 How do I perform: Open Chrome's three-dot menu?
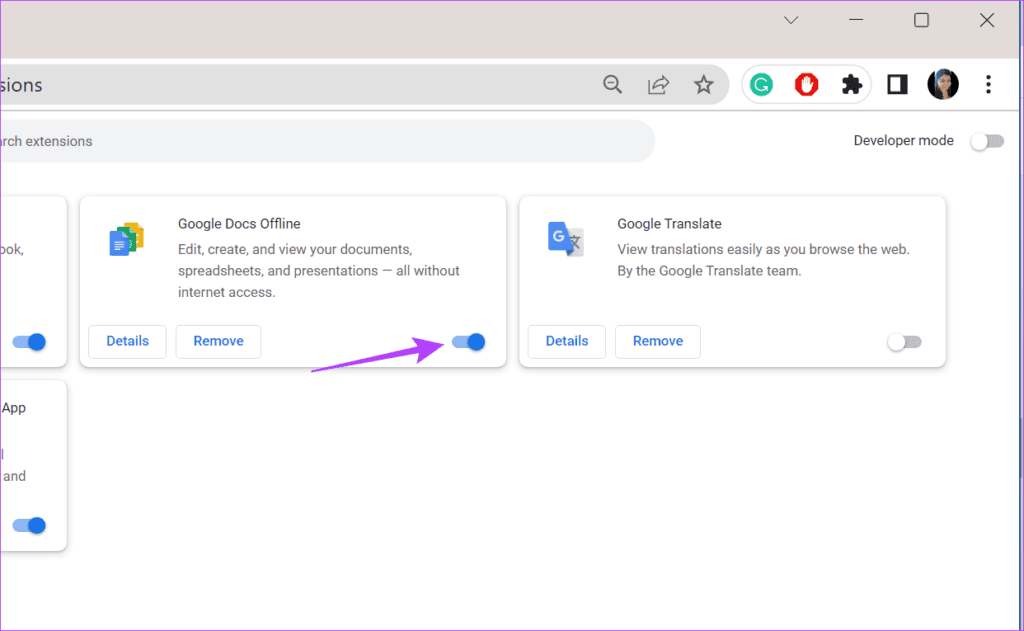pyautogui.click(x=988, y=84)
